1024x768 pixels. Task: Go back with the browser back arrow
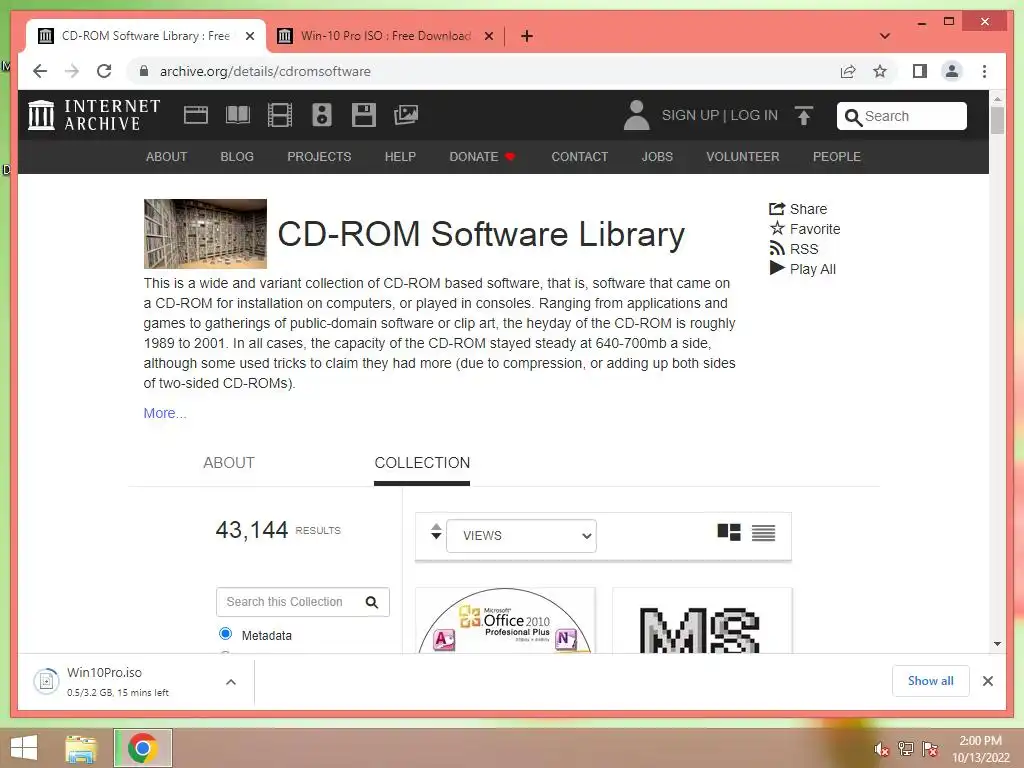pos(40,71)
